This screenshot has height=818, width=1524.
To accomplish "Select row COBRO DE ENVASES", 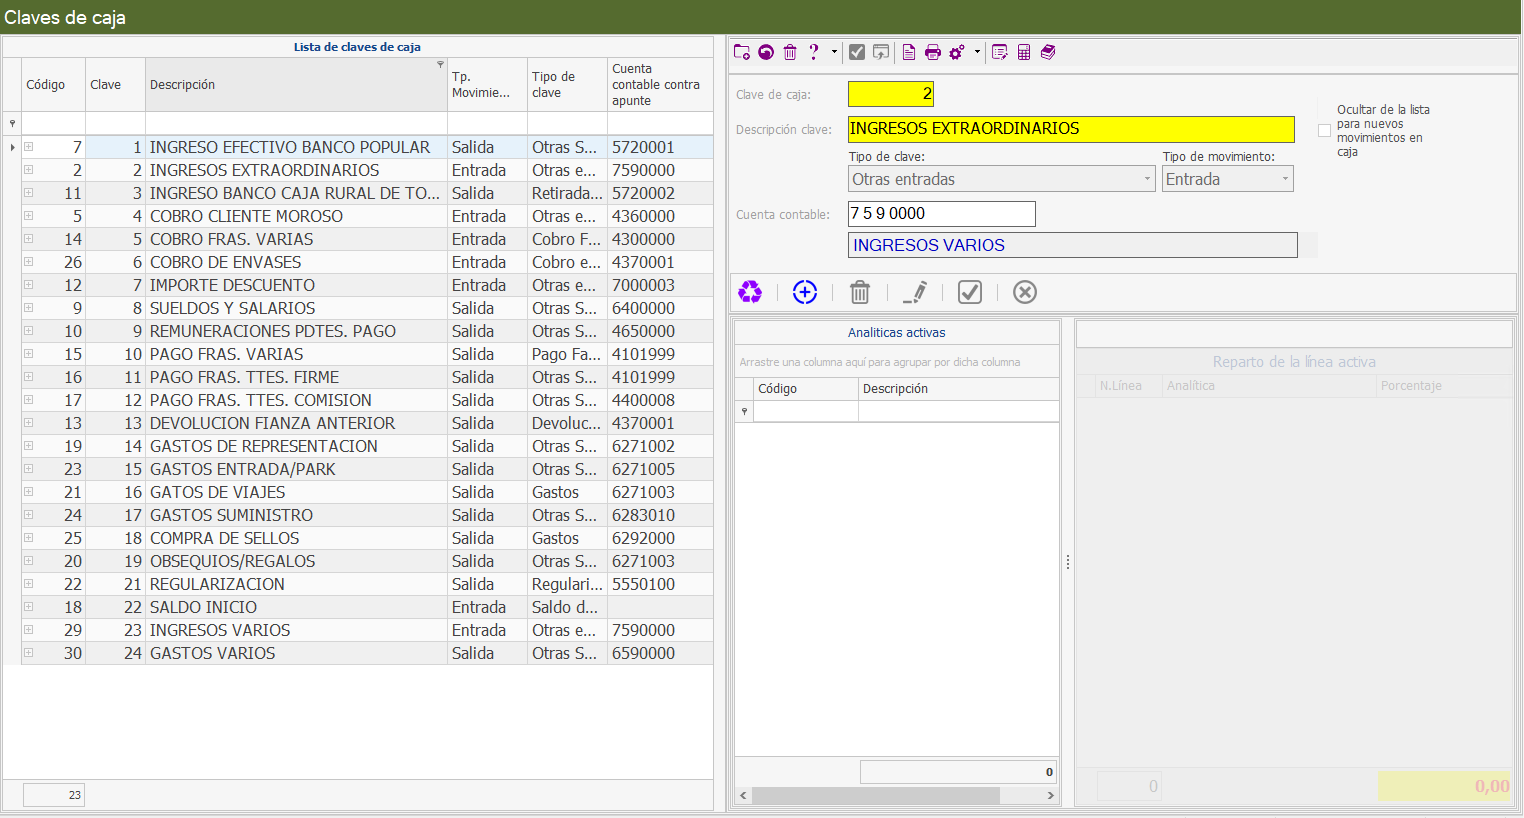I will pyautogui.click(x=367, y=262).
